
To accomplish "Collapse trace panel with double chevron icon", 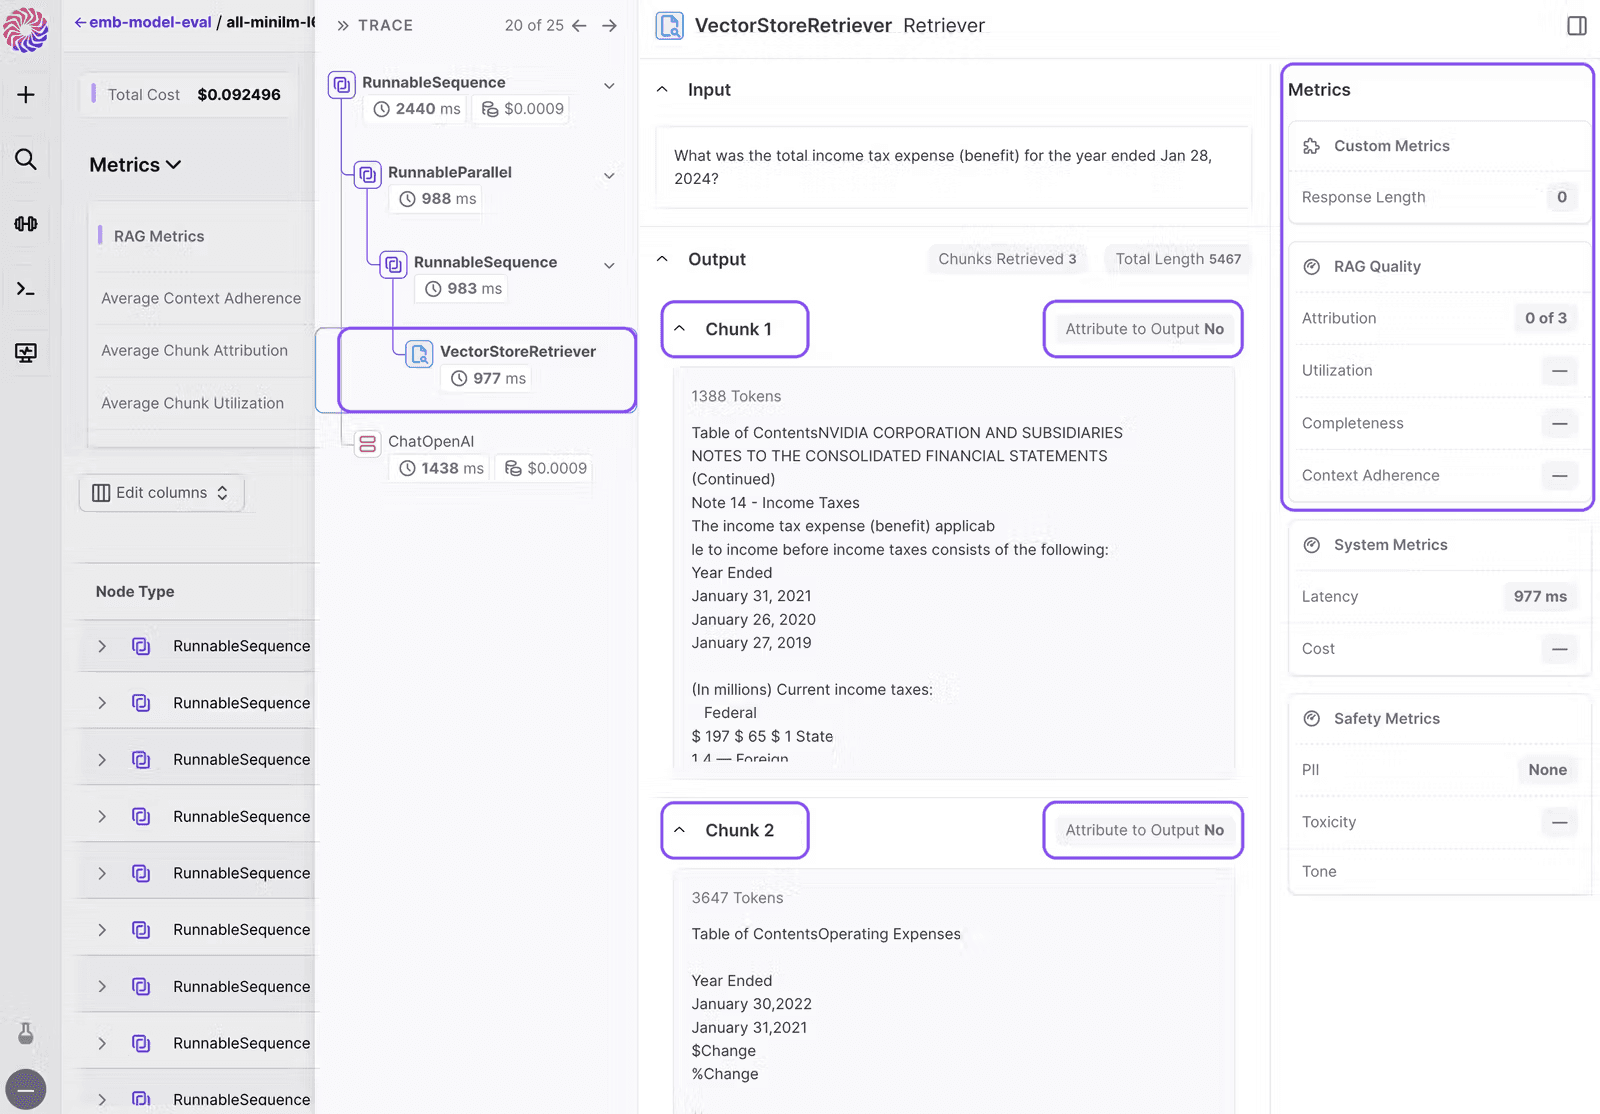I will (x=343, y=26).
